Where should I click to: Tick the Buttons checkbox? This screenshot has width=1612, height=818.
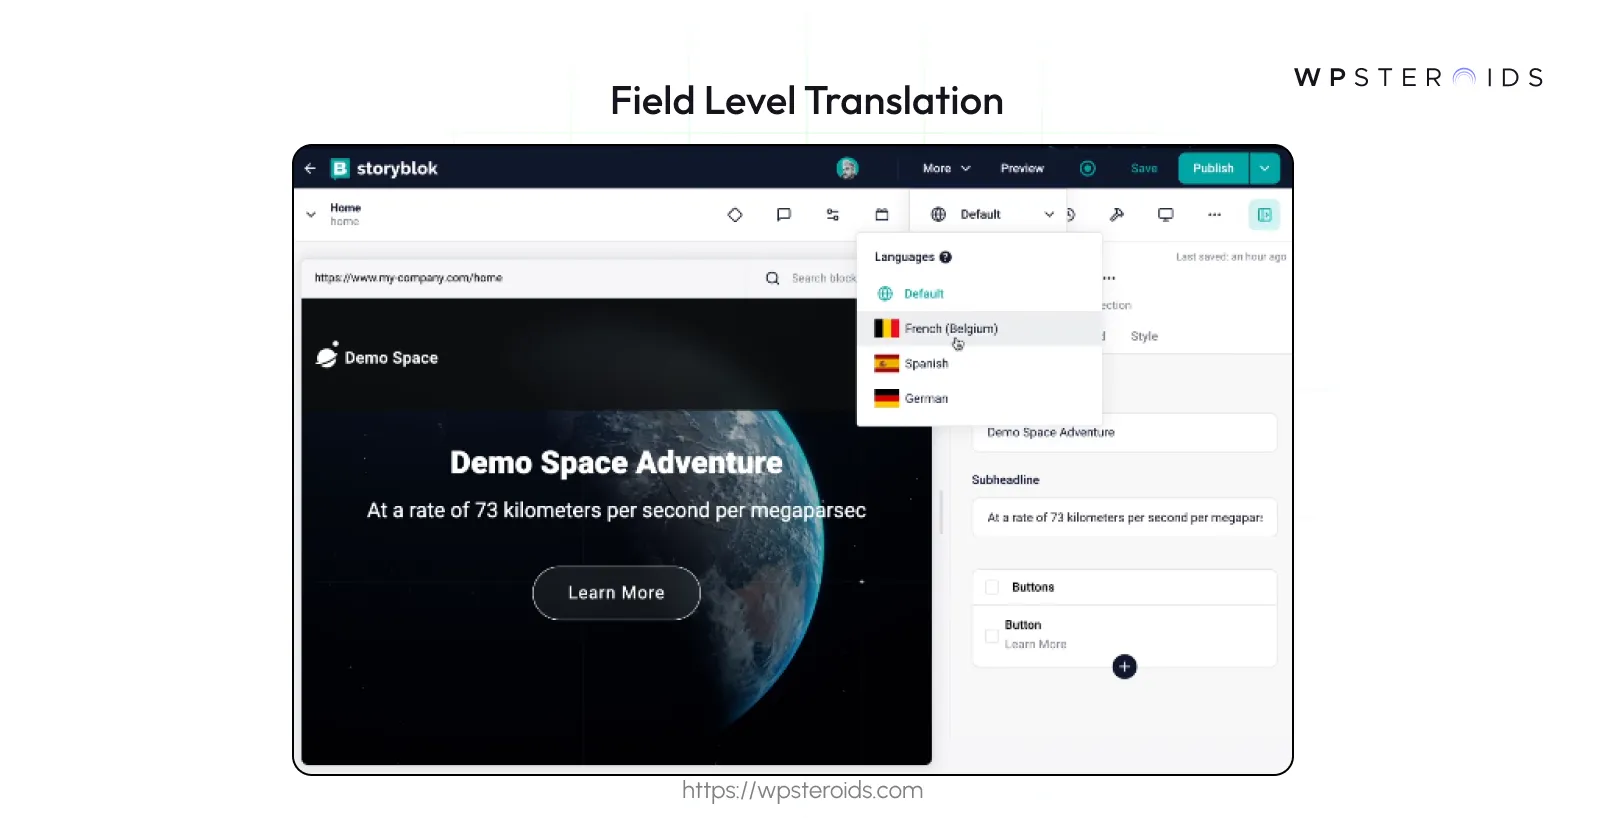[x=992, y=587]
